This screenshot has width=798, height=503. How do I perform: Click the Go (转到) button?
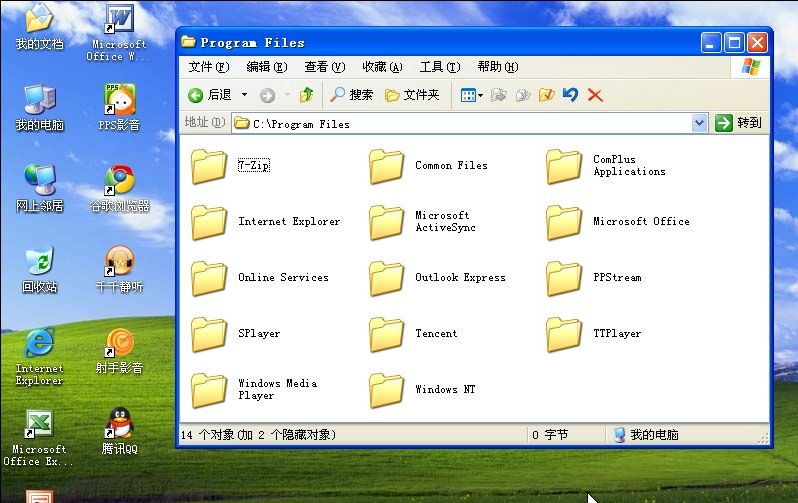click(738, 123)
